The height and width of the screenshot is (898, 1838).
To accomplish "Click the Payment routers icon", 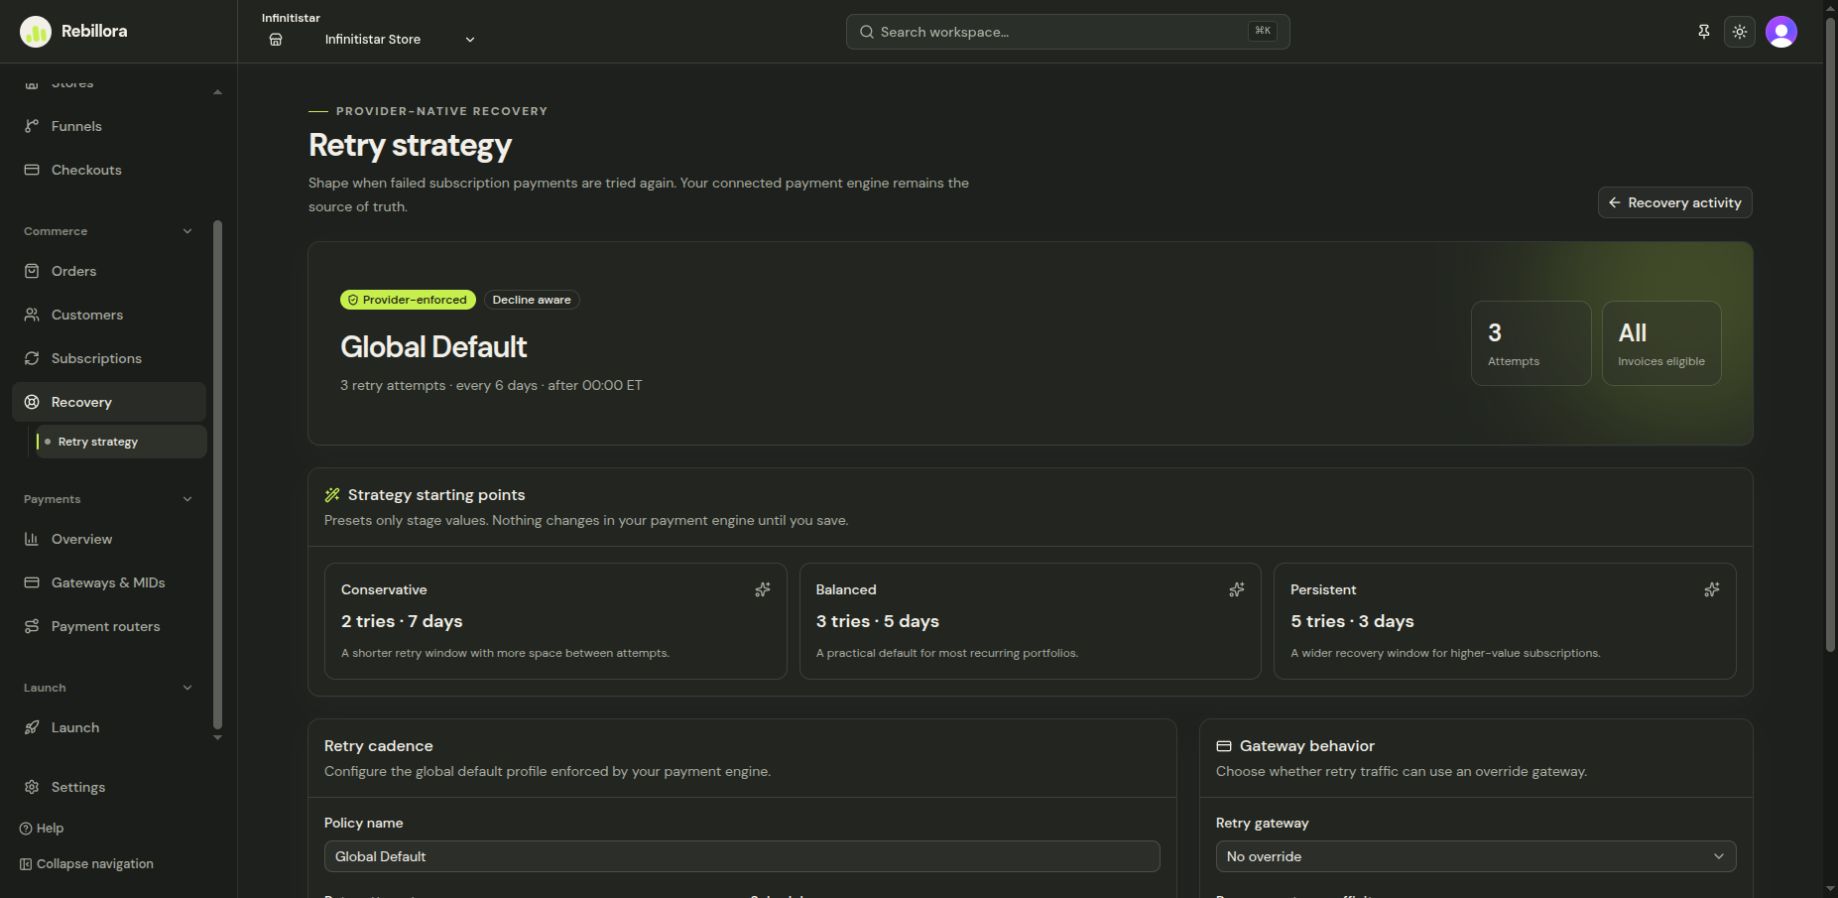I will (x=32, y=626).
